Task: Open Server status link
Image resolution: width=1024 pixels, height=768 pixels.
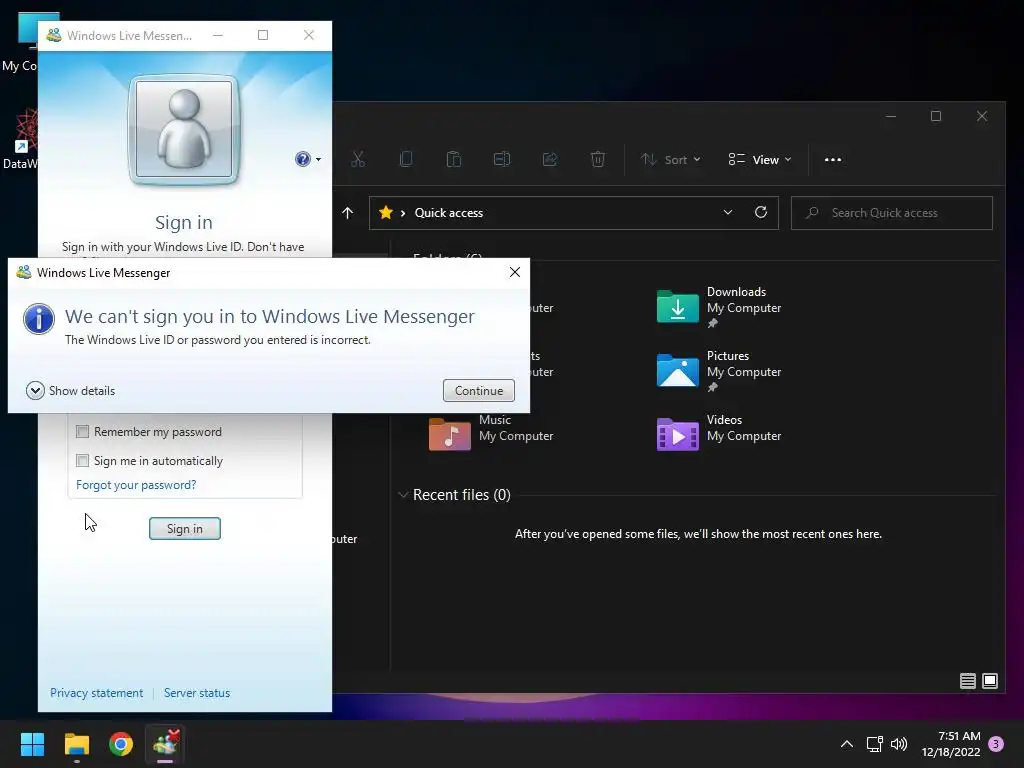Action: click(x=197, y=693)
